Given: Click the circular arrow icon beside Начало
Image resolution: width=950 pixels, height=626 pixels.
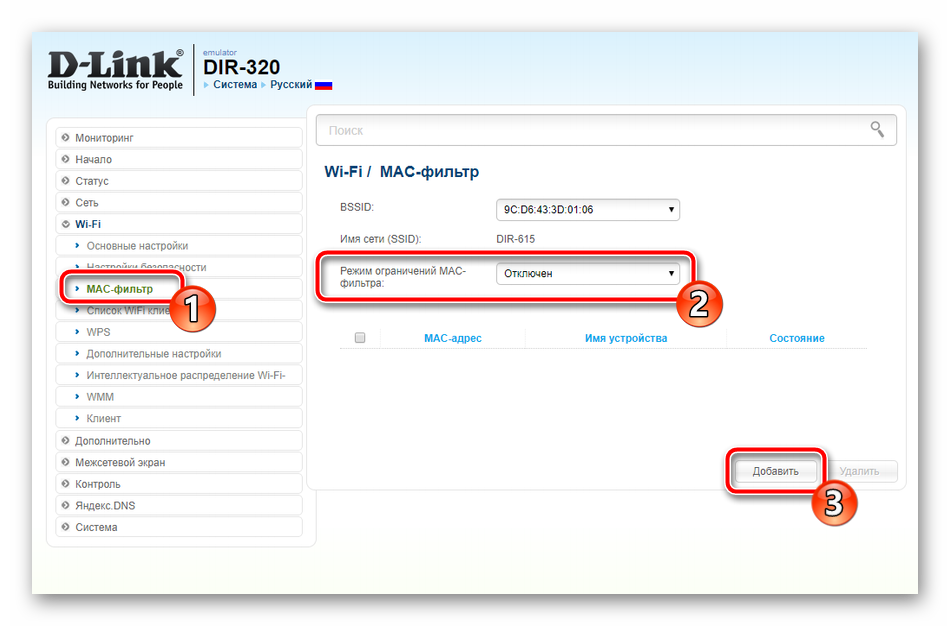Looking at the screenshot, I should [65, 159].
